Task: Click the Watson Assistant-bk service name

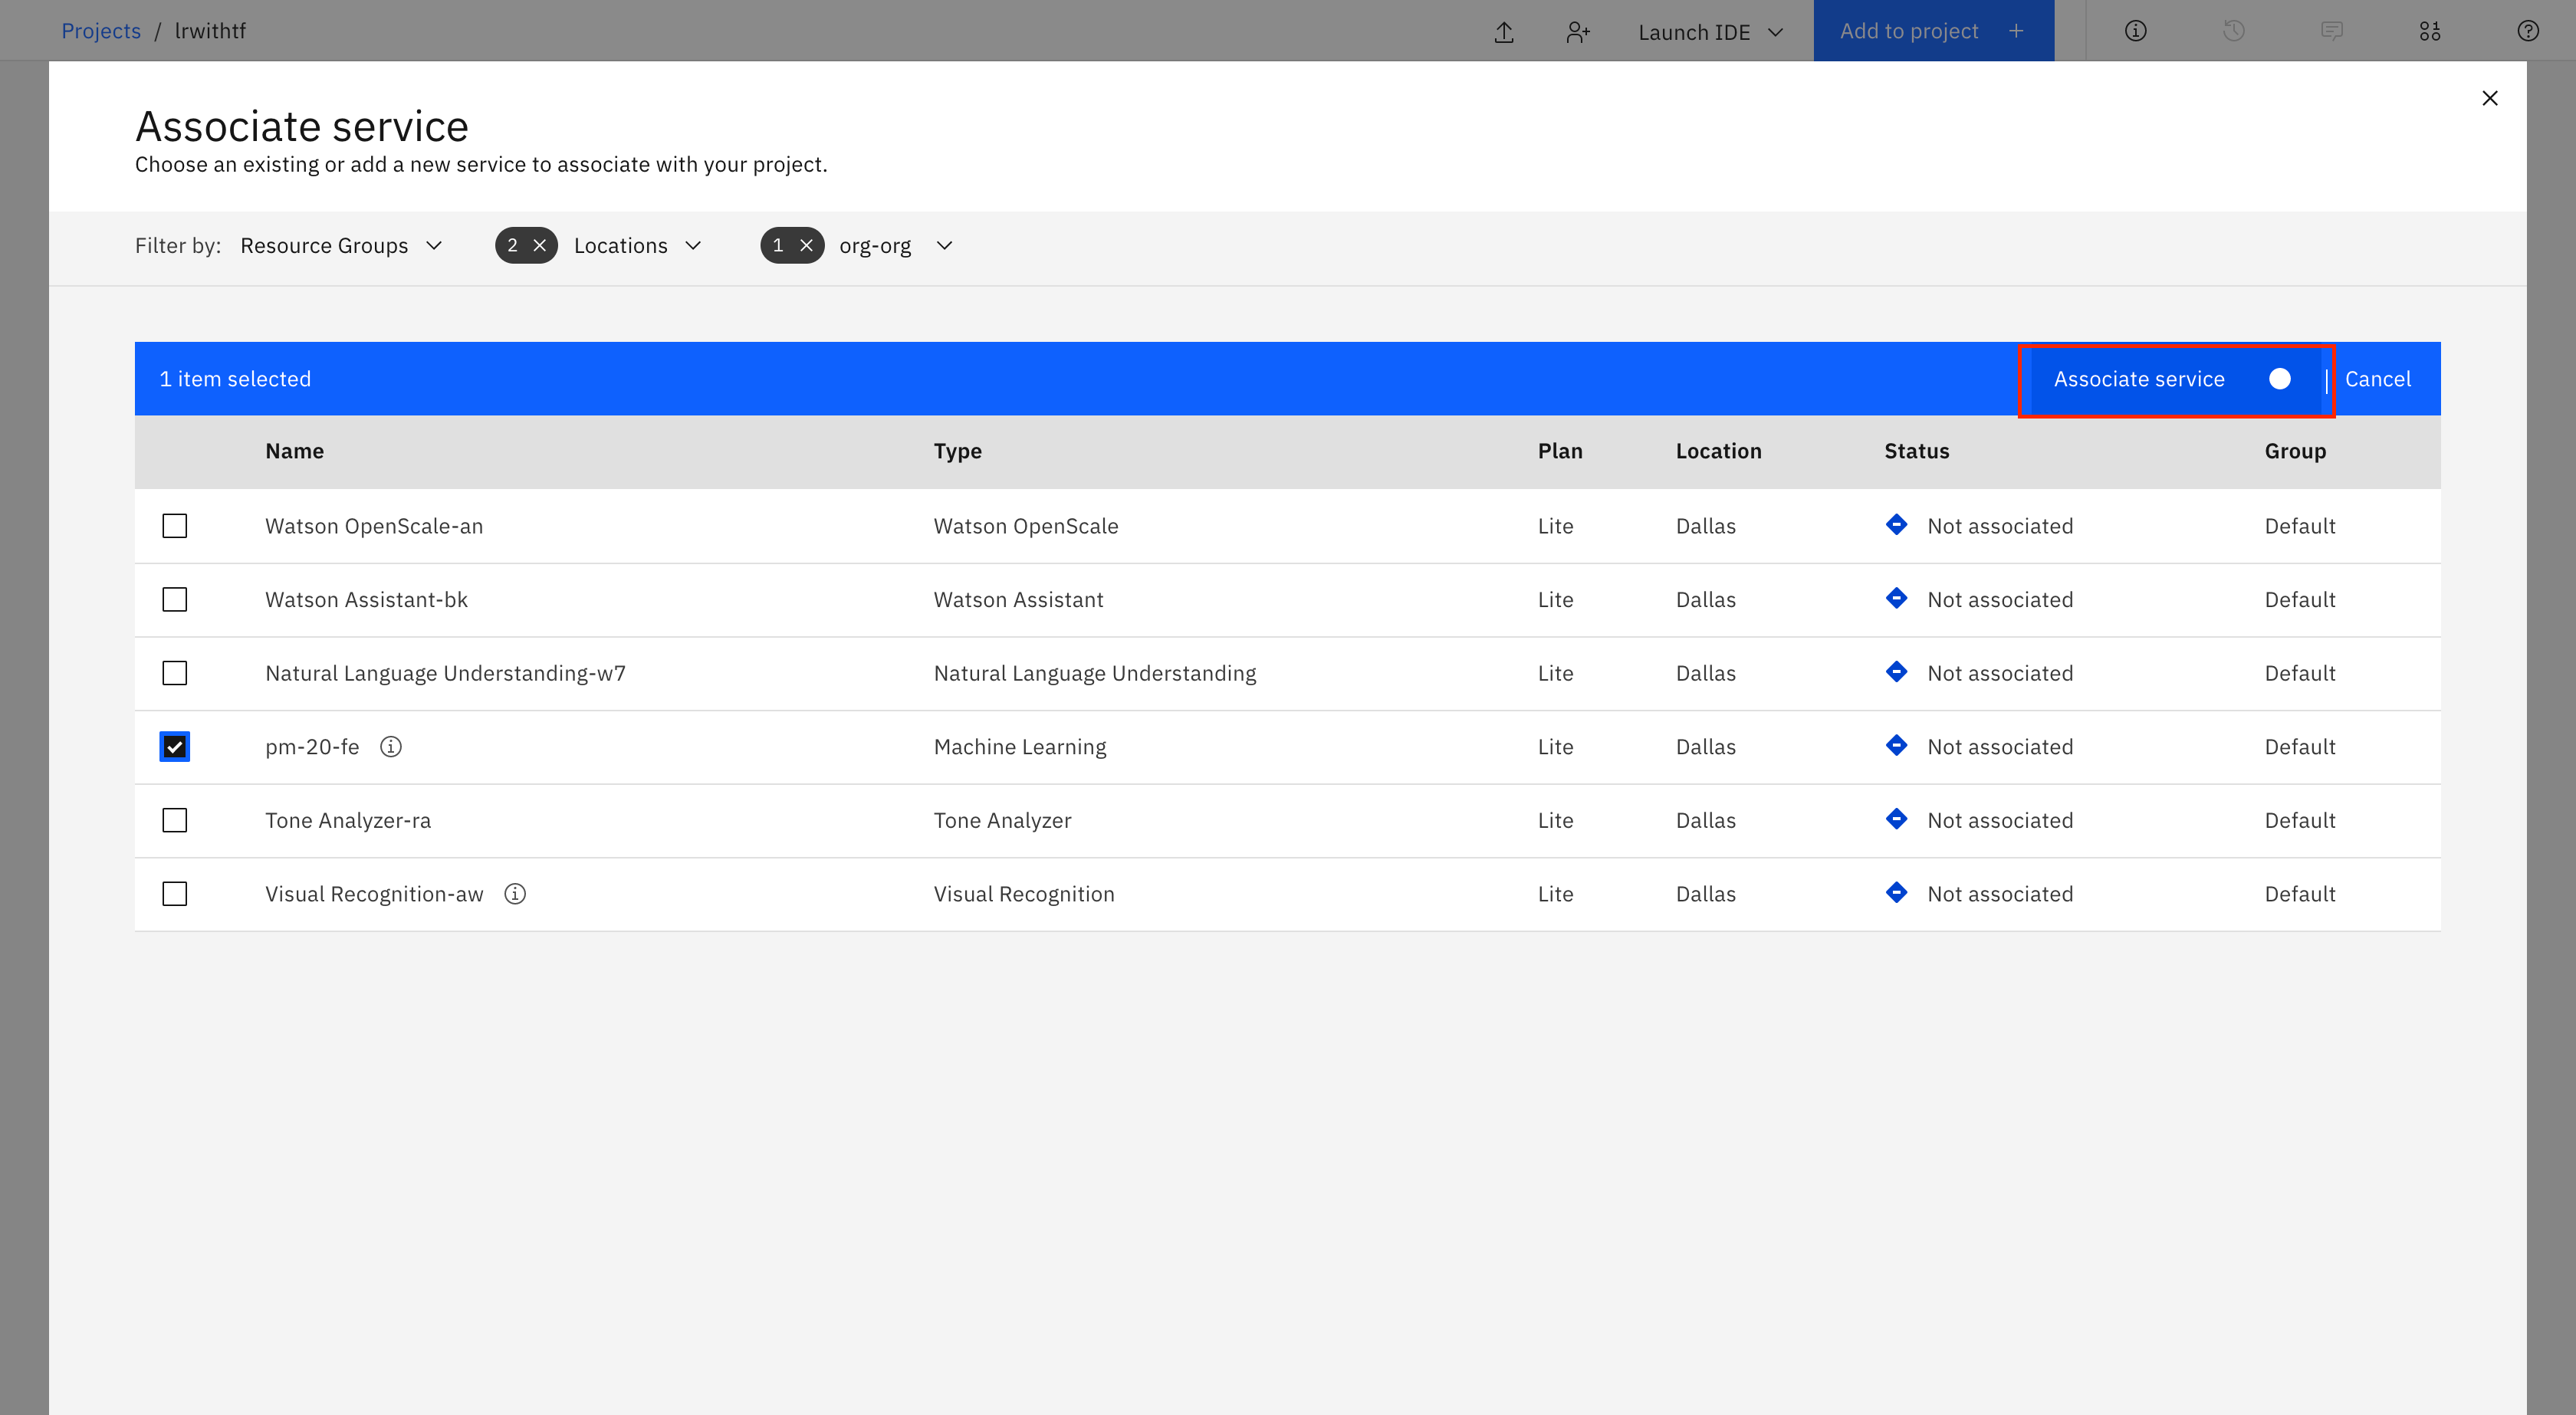Action: [366, 600]
